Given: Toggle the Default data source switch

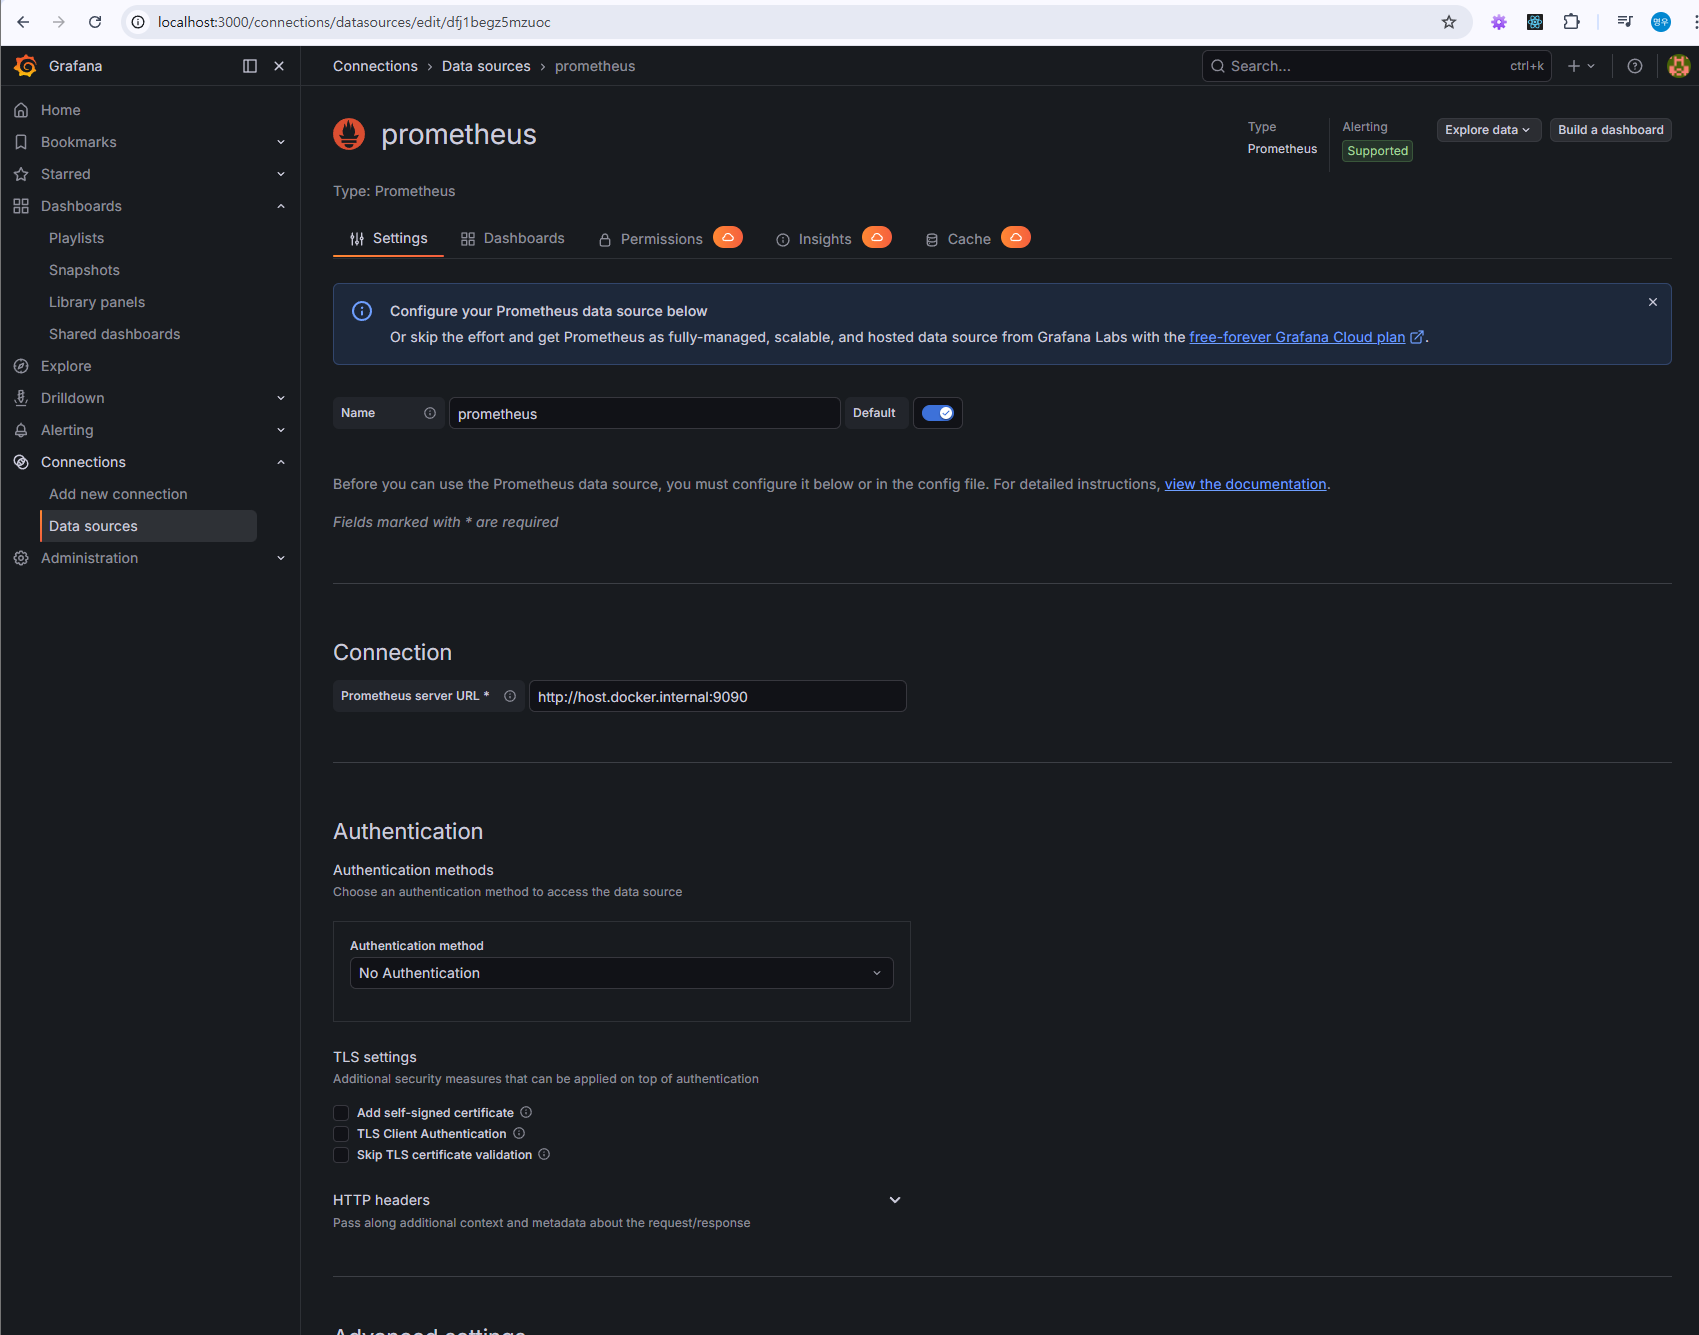Looking at the screenshot, I should point(938,413).
